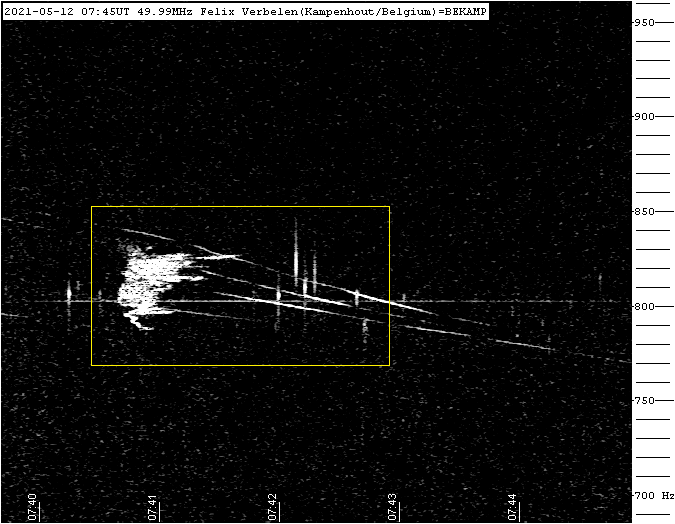Click the header text with date and station BEKAMP
This screenshot has height=524, width=675.
click(x=245, y=12)
